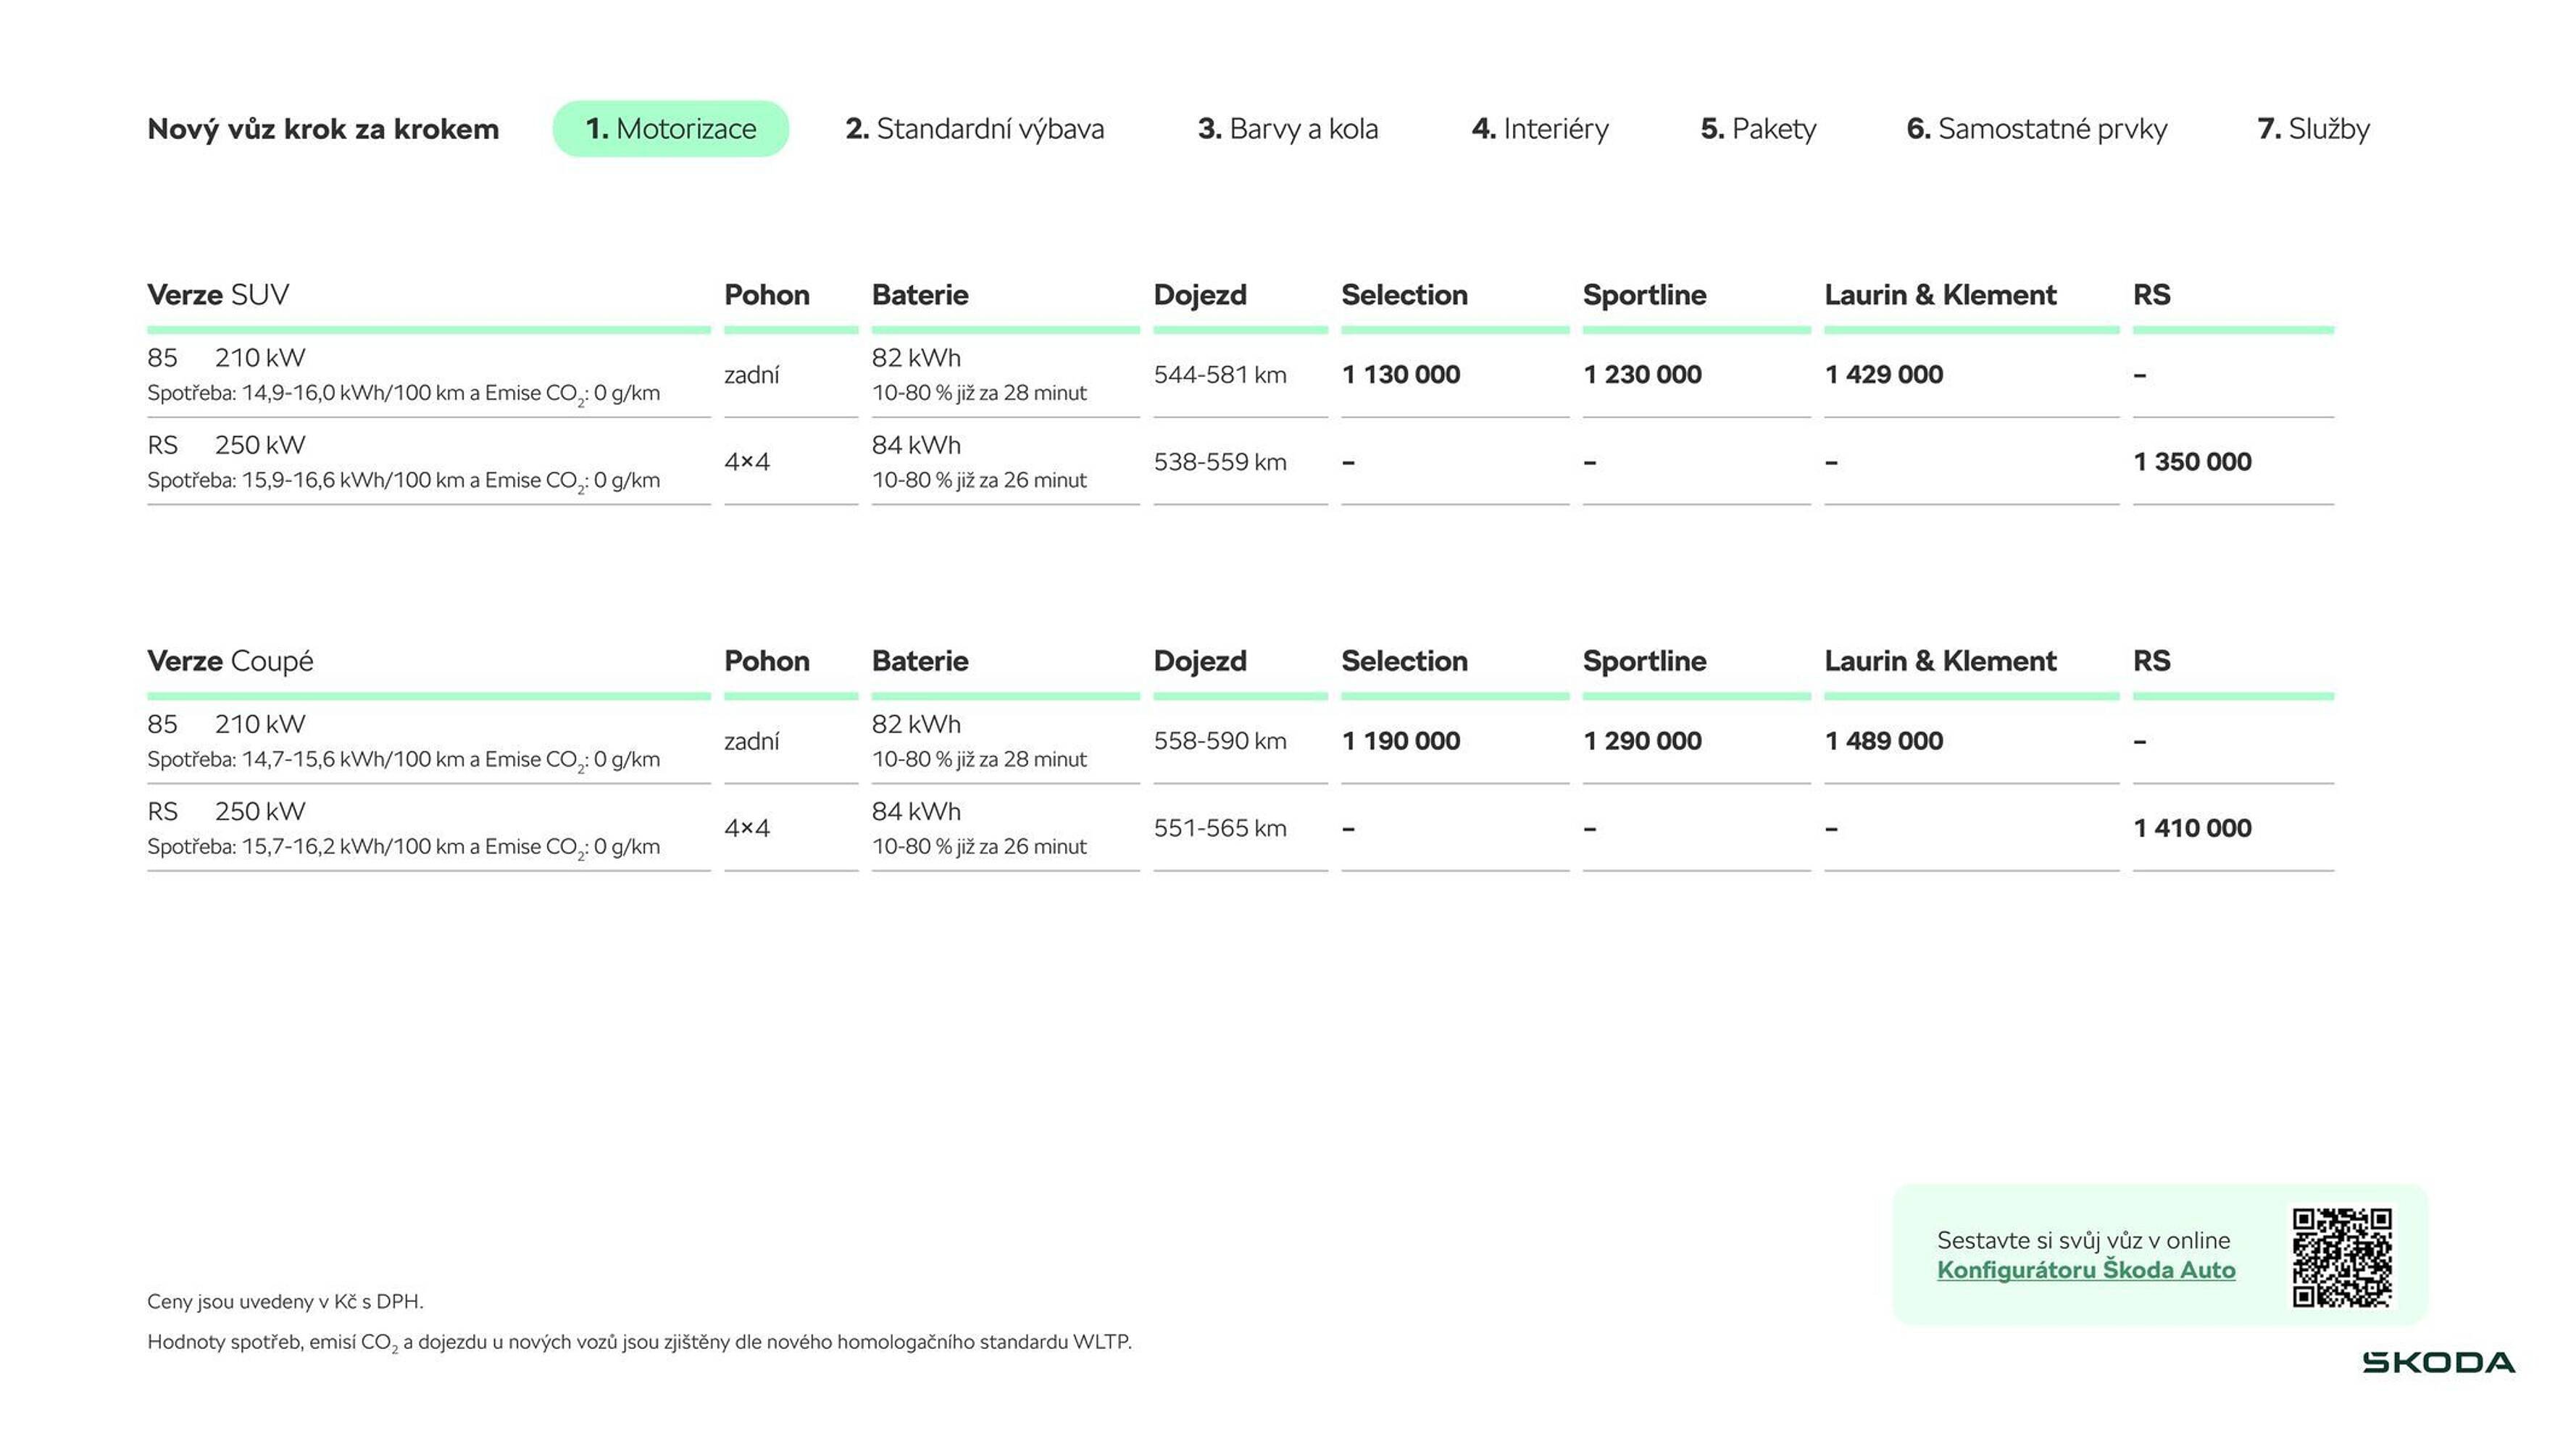Select SUV RS price 1 350 000

[x=2192, y=462]
